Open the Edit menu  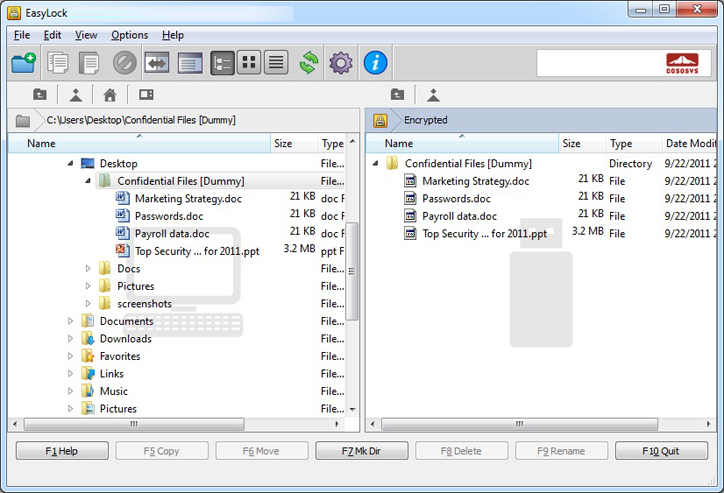coord(52,35)
